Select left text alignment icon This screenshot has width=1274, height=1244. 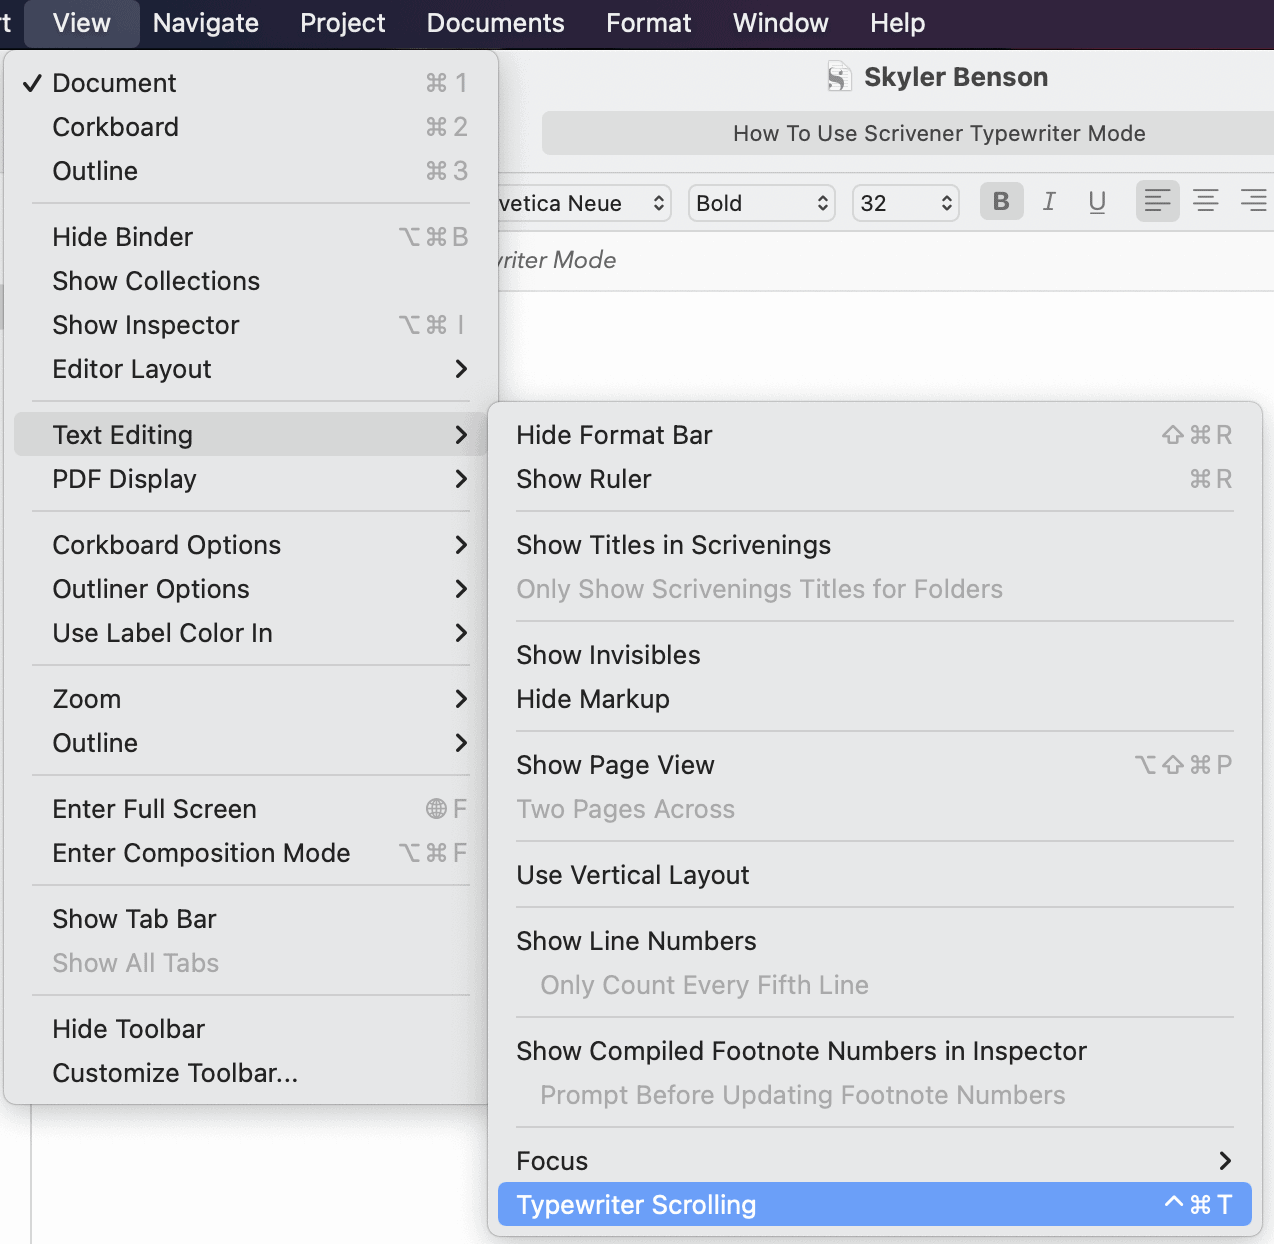click(x=1157, y=202)
